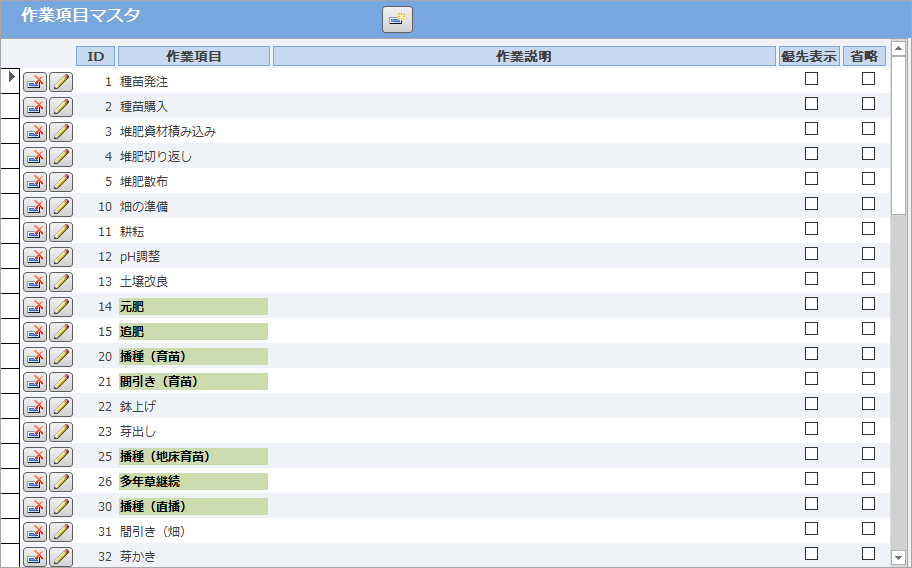Check 優先表示 for 播種（育苗）

(811, 353)
